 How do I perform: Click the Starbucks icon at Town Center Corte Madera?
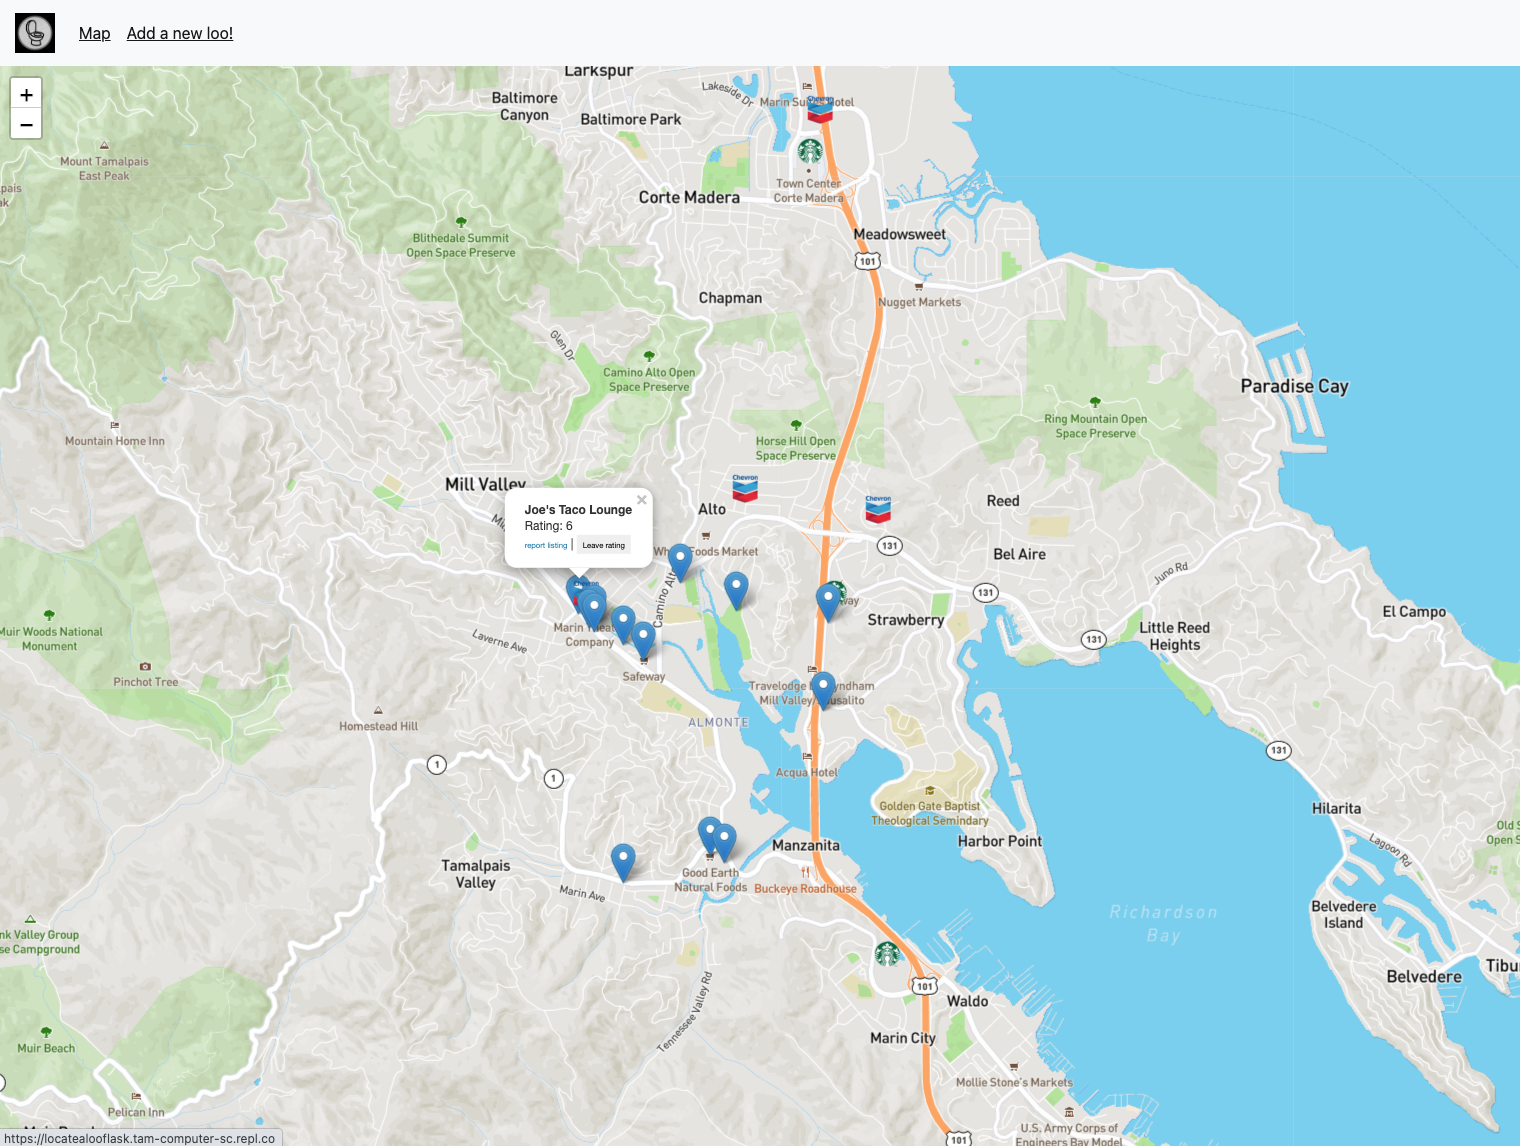click(810, 151)
